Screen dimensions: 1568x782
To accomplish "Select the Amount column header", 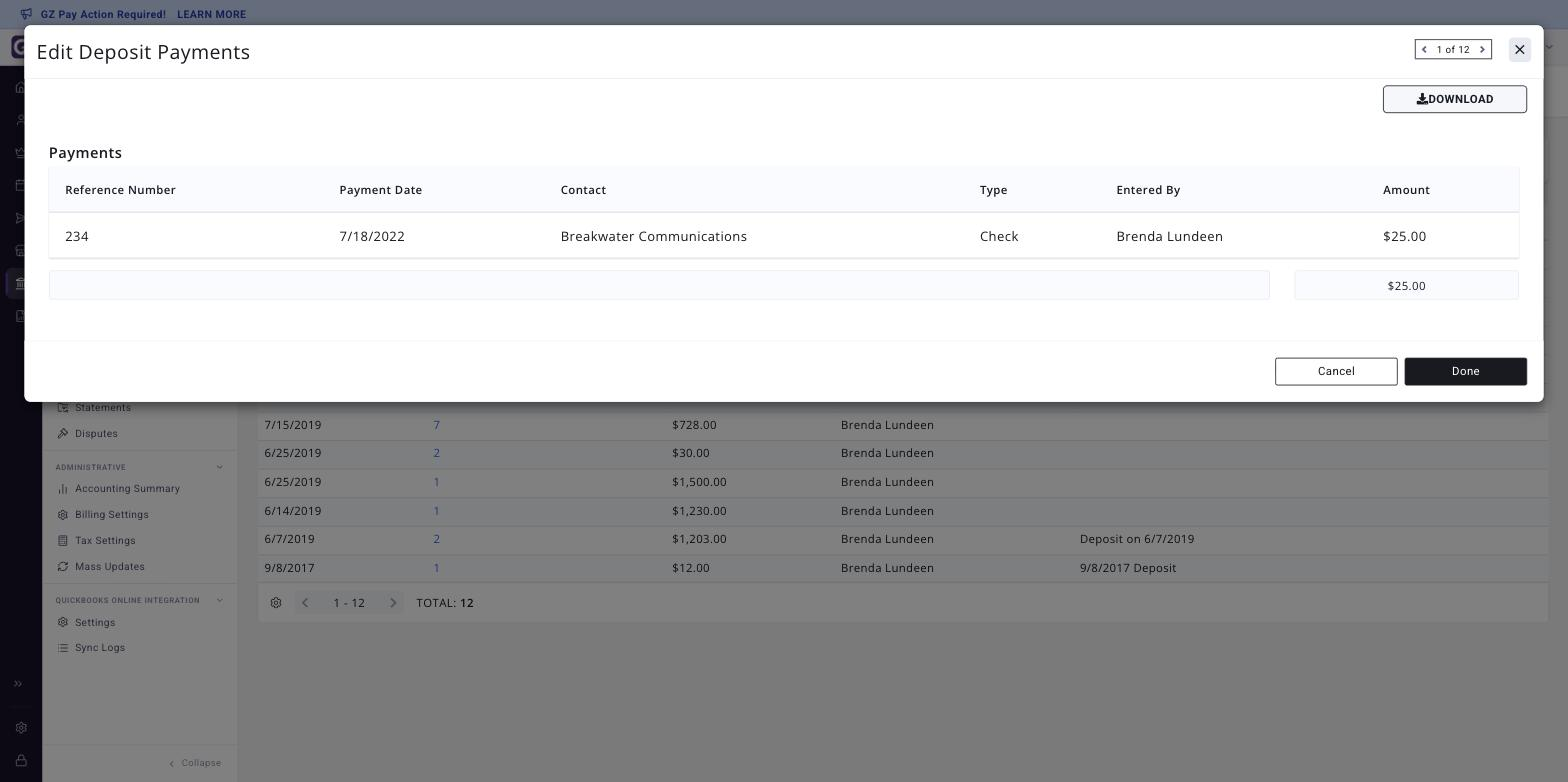I will click(x=1406, y=190).
